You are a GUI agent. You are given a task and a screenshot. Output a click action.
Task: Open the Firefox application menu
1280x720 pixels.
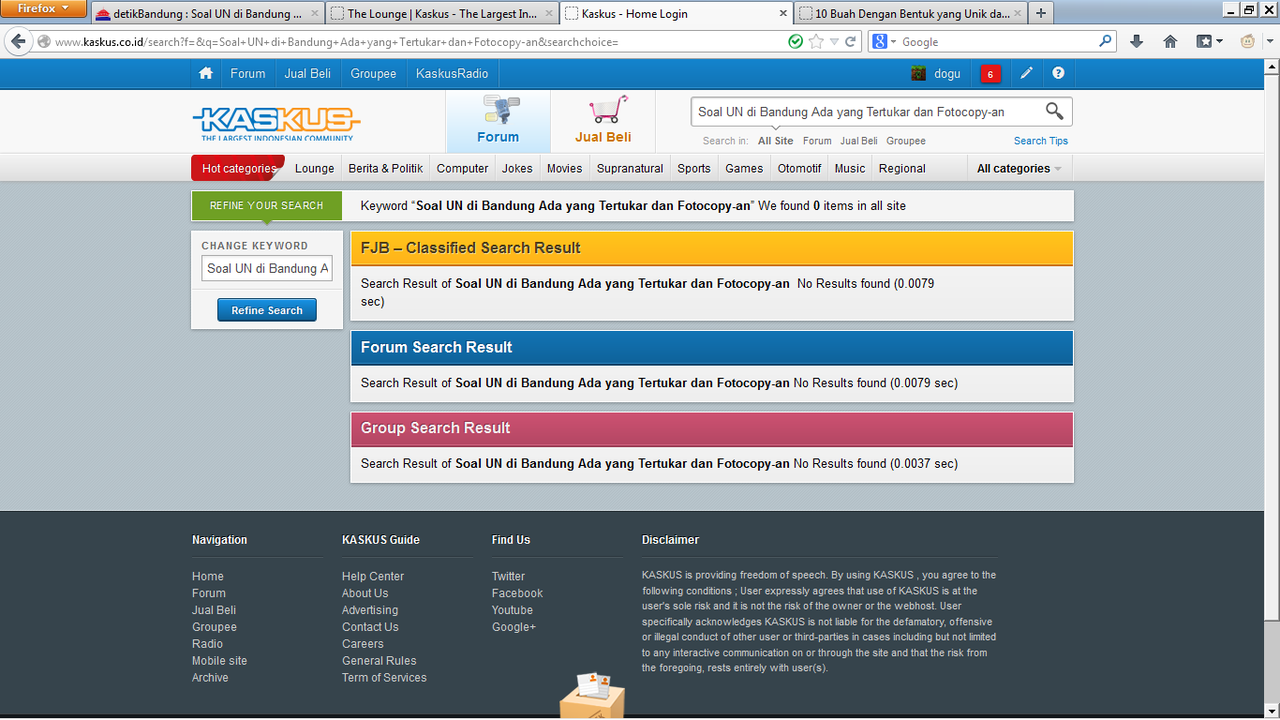44,9
